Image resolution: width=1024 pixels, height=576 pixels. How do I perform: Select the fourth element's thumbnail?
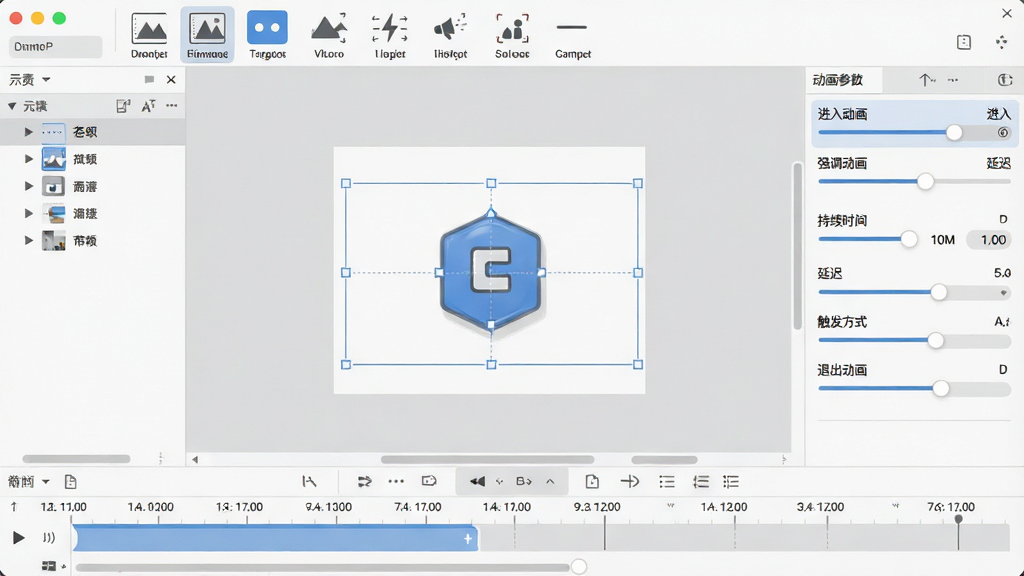point(54,214)
